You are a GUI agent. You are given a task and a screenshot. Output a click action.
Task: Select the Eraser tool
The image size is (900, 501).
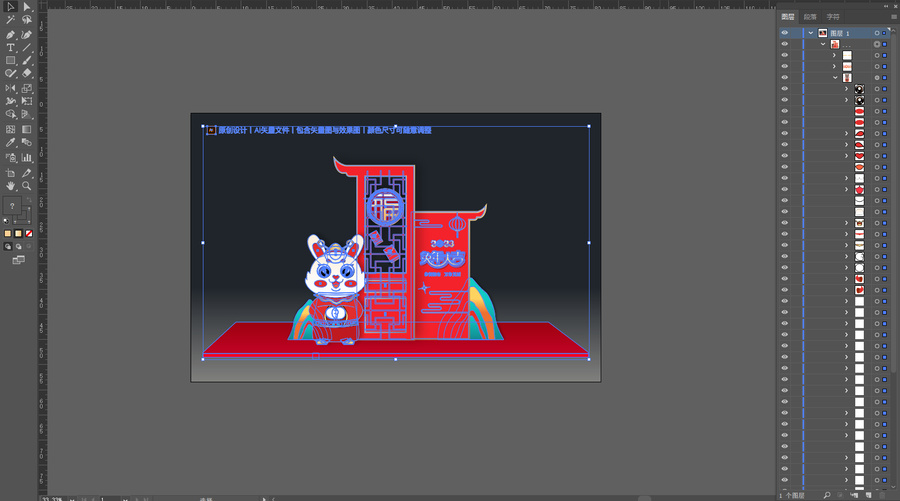tap(26, 73)
